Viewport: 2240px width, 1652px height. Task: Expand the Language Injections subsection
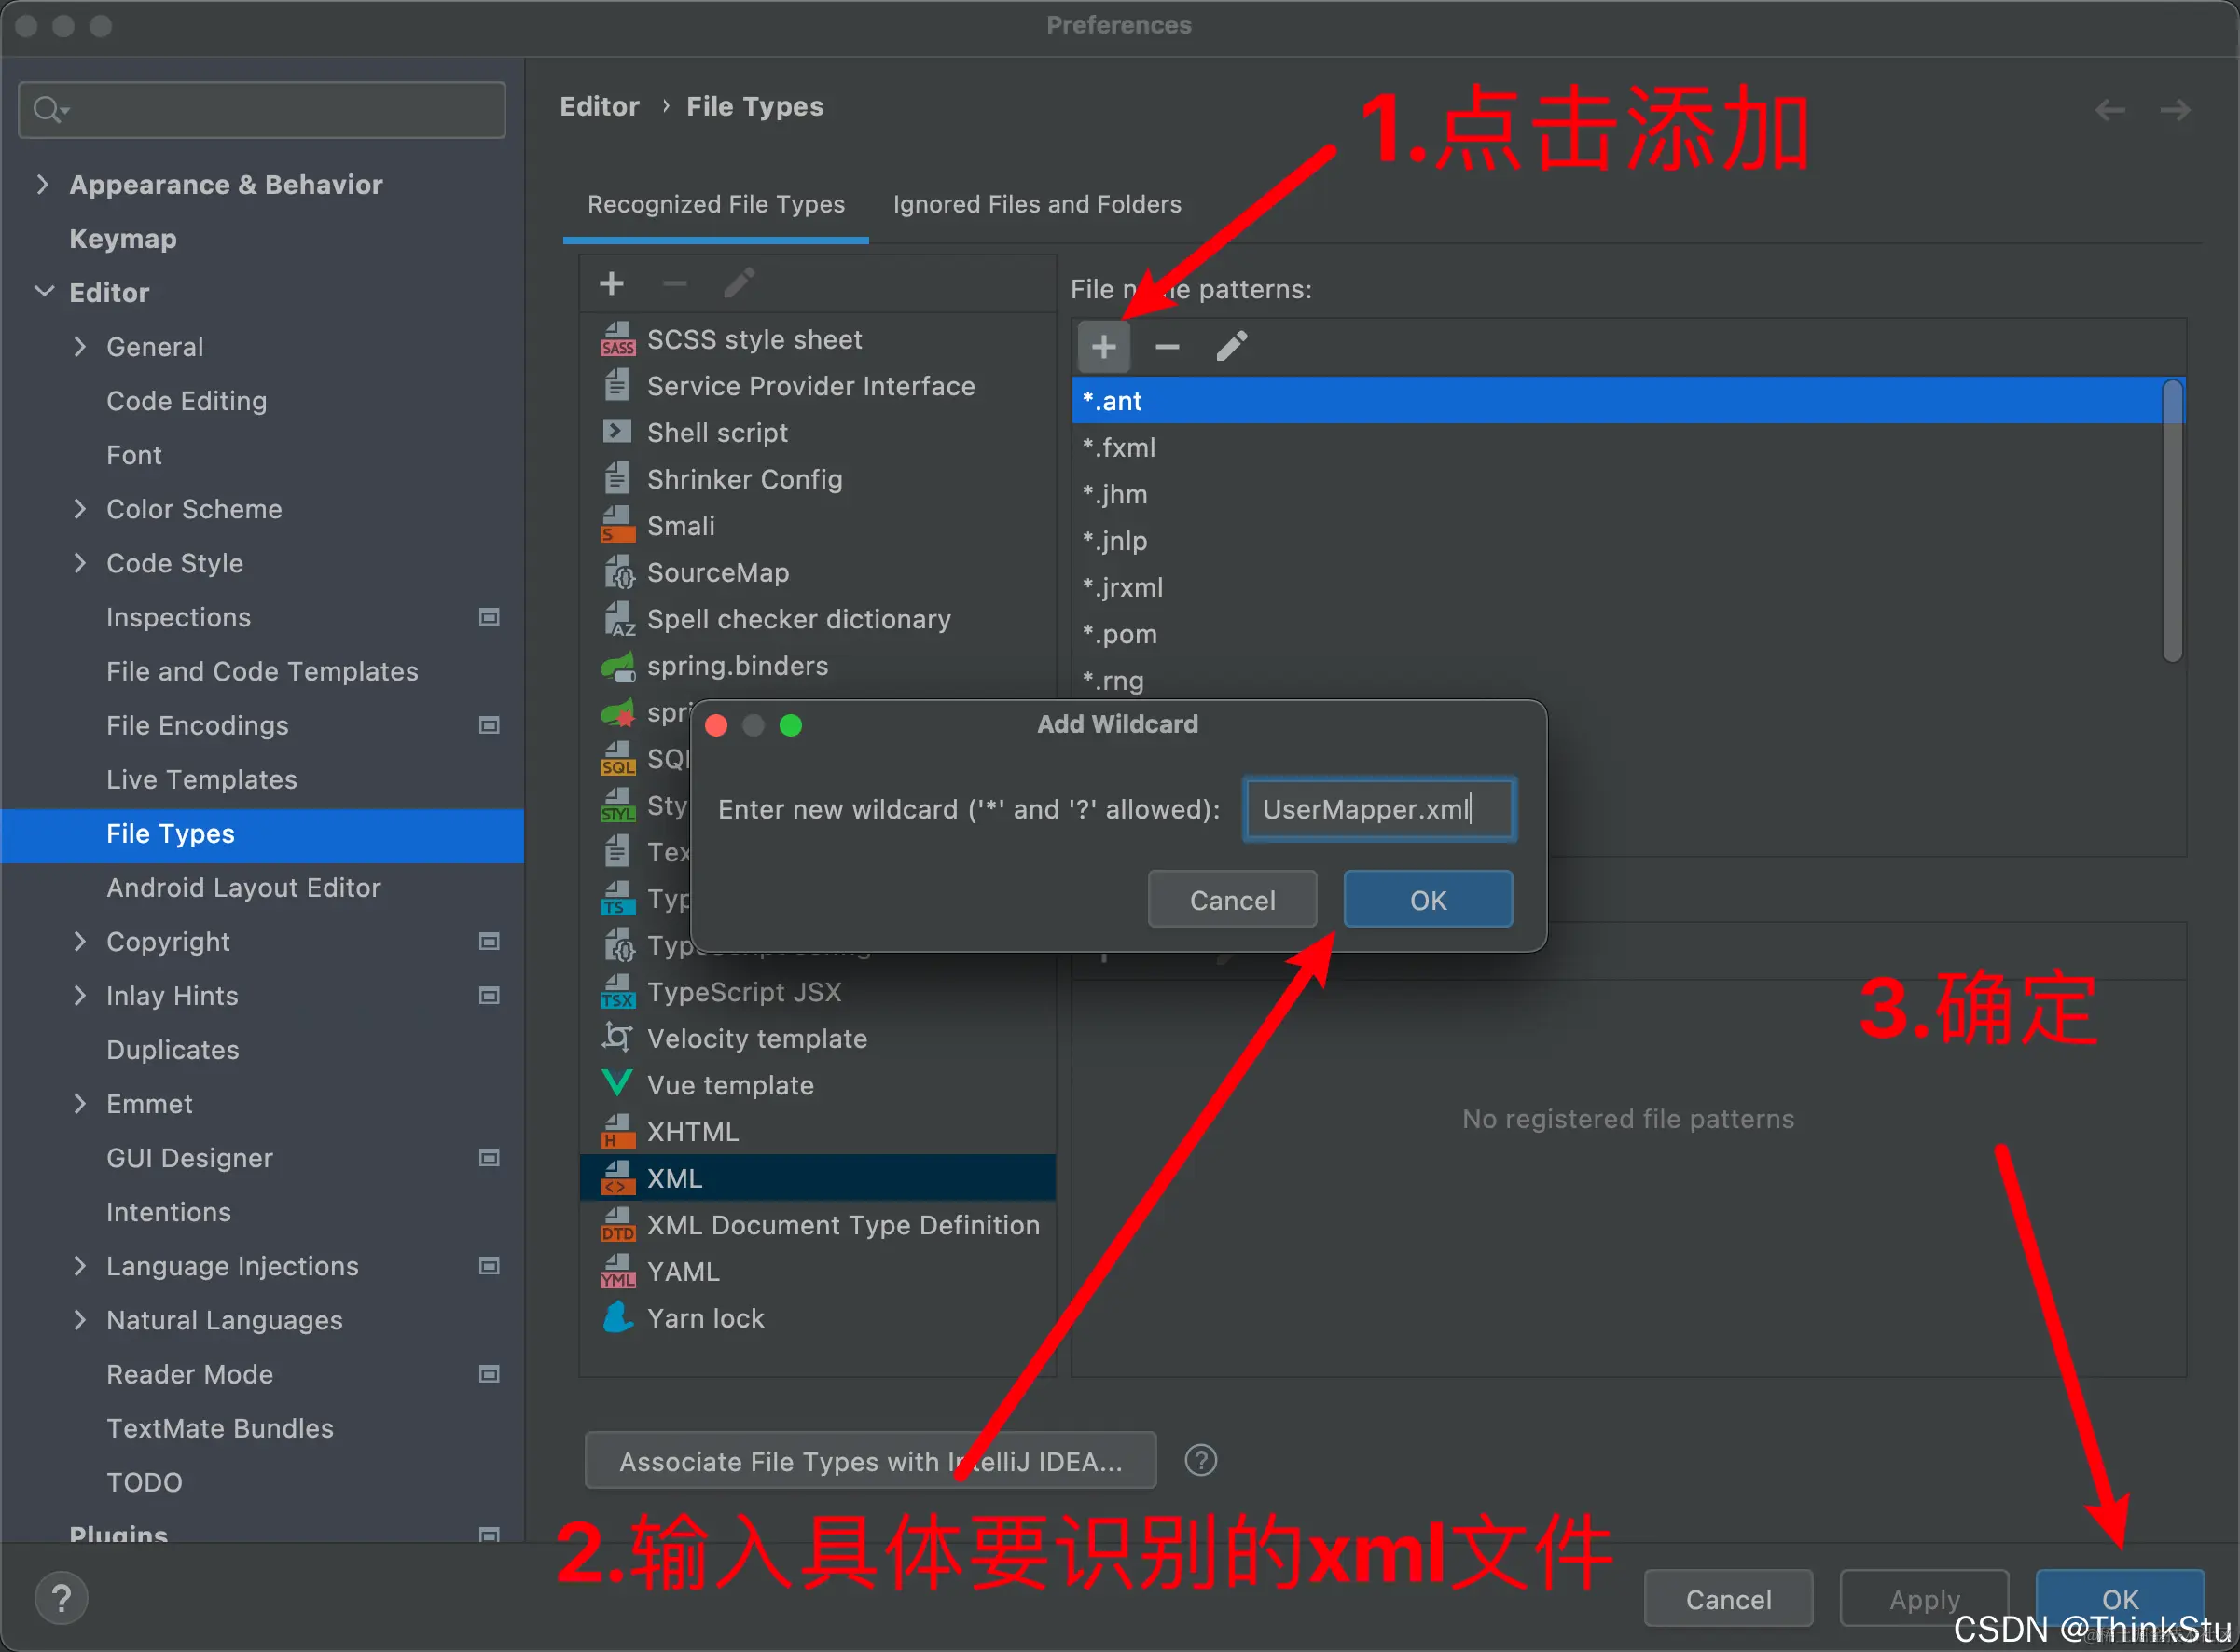pos(80,1266)
